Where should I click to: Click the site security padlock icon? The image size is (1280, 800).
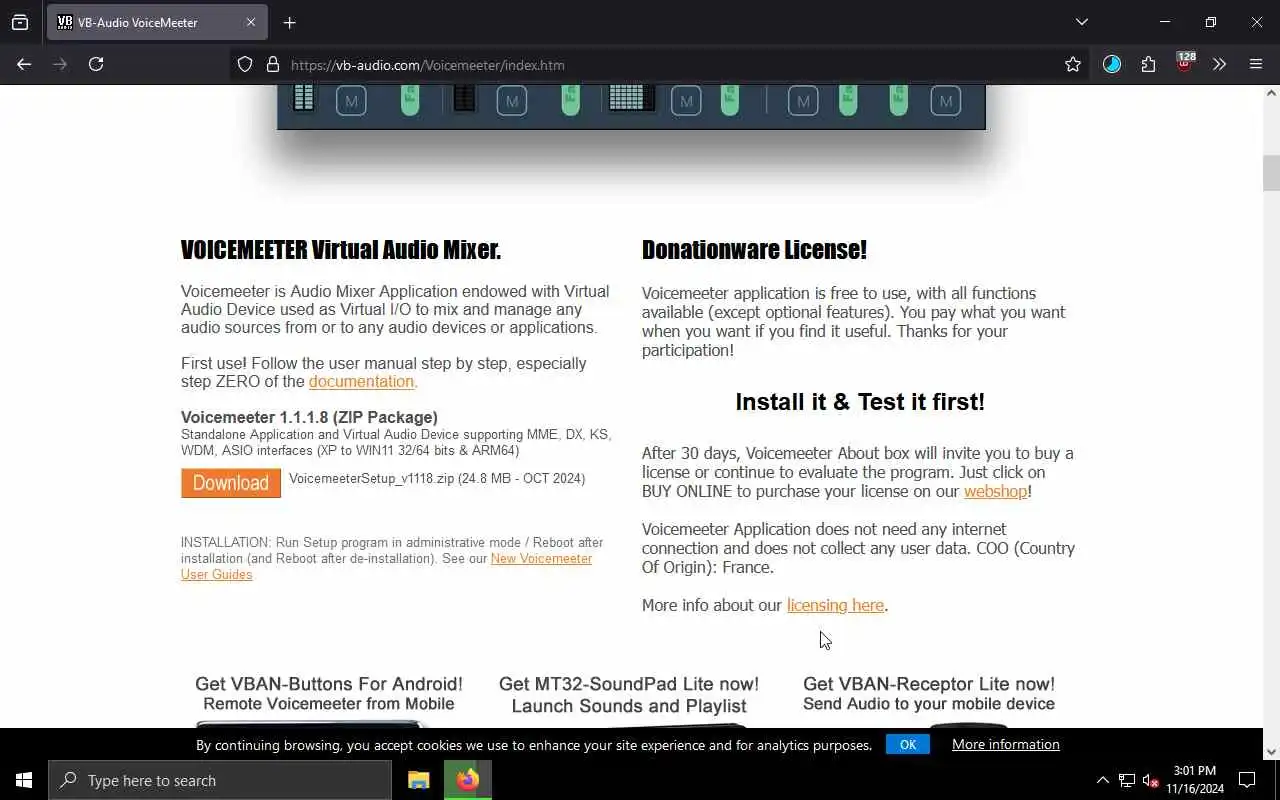coord(272,65)
